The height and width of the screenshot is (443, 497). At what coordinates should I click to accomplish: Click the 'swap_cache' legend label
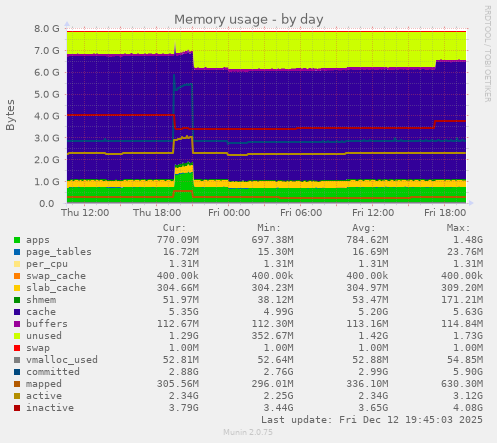click(x=56, y=276)
